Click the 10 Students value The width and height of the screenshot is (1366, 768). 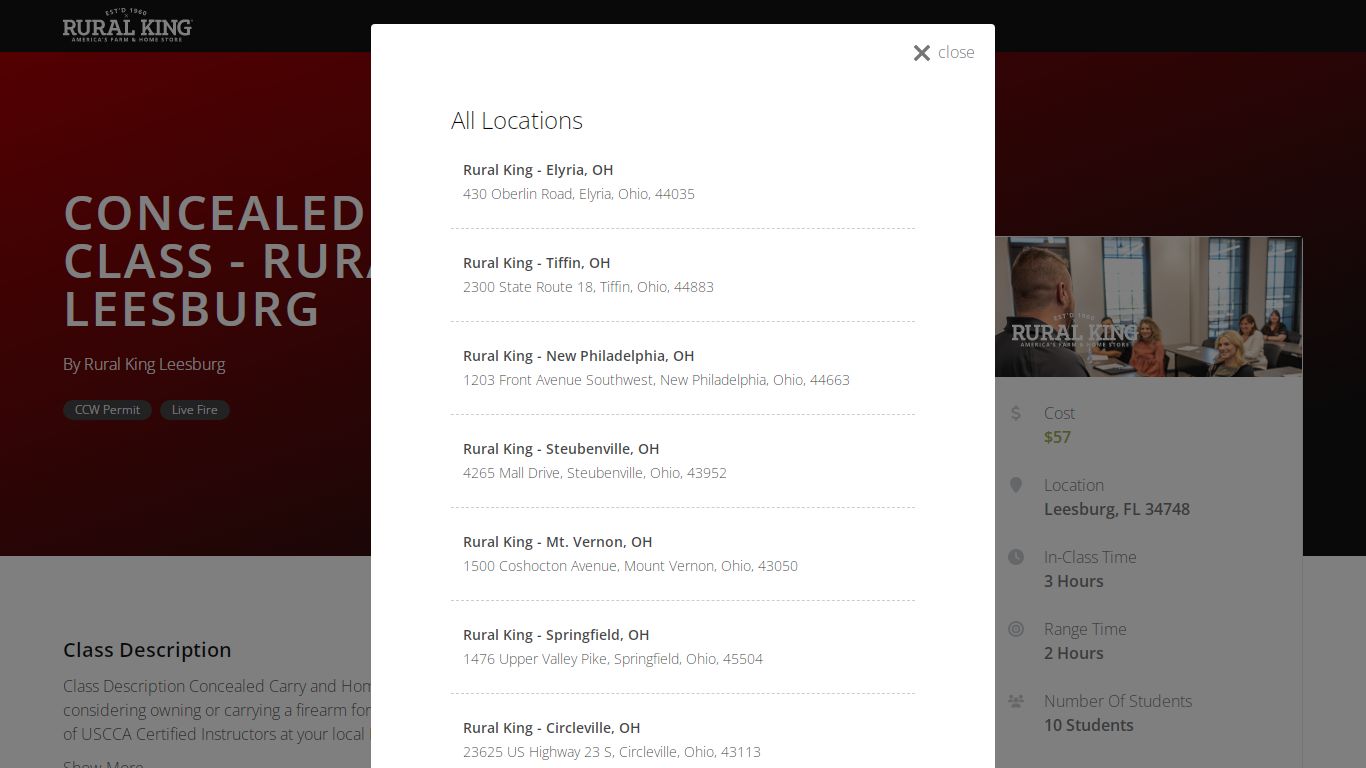[x=1089, y=725]
